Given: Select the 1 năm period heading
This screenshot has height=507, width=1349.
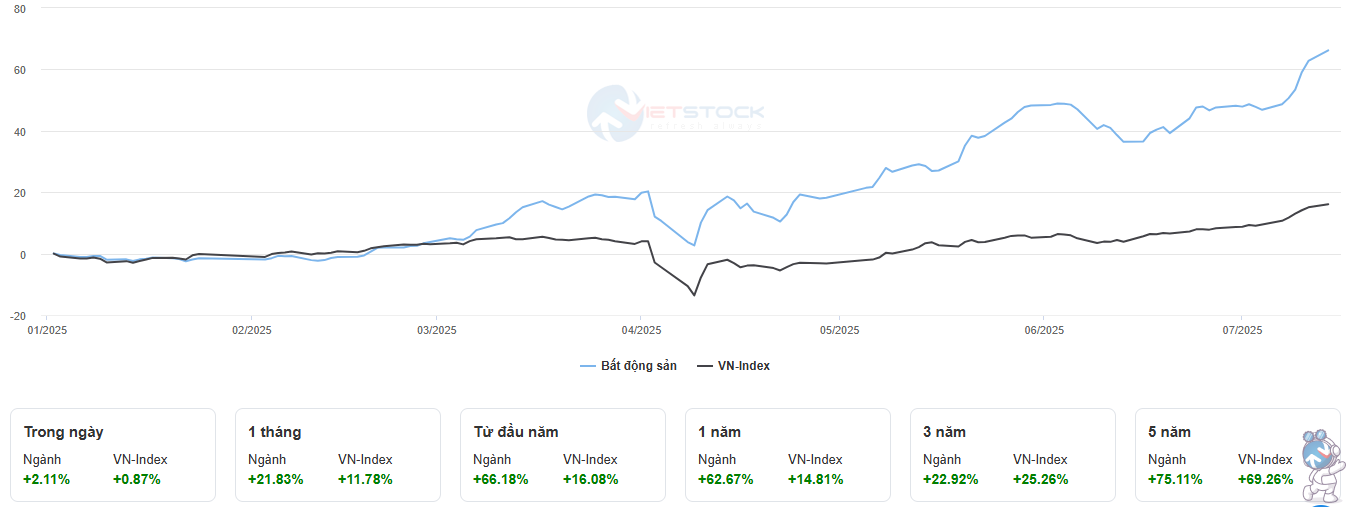Looking at the screenshot, I should [x=719, y=432].
